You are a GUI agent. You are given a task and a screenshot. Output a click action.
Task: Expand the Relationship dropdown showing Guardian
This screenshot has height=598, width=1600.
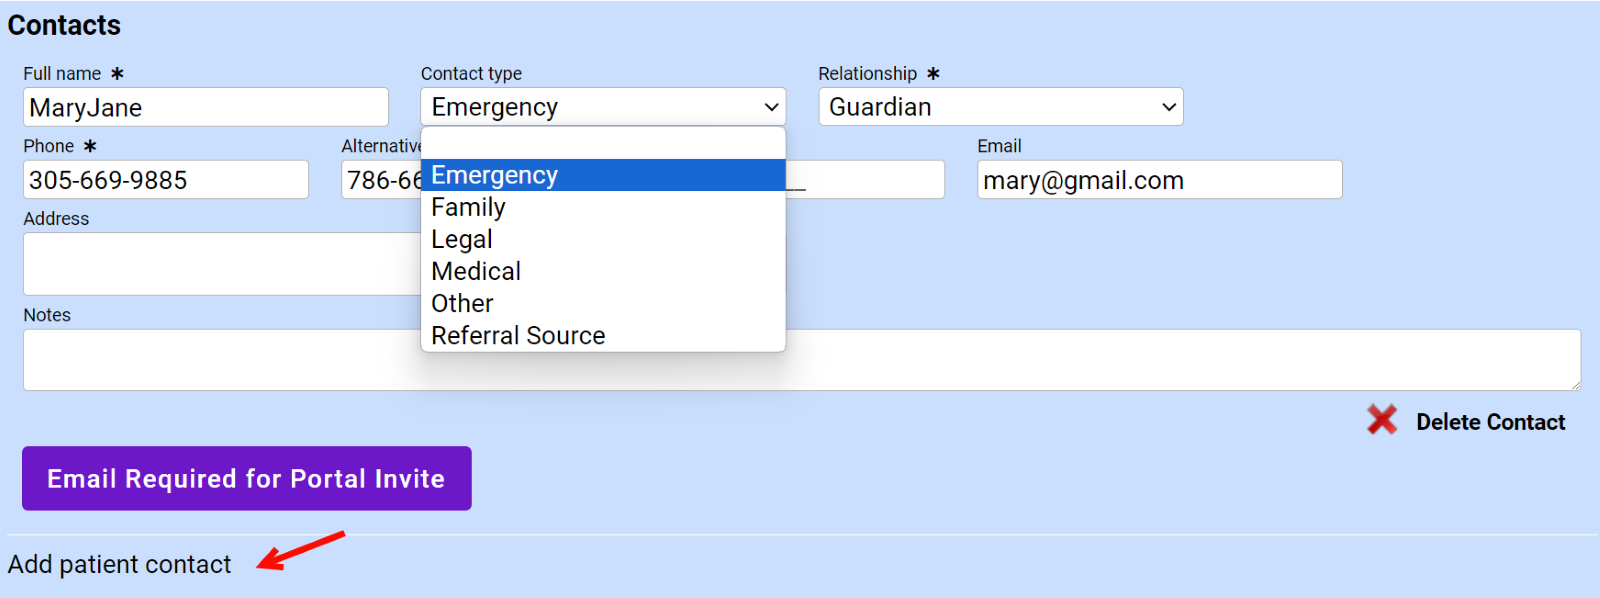tap(1000, 107)
